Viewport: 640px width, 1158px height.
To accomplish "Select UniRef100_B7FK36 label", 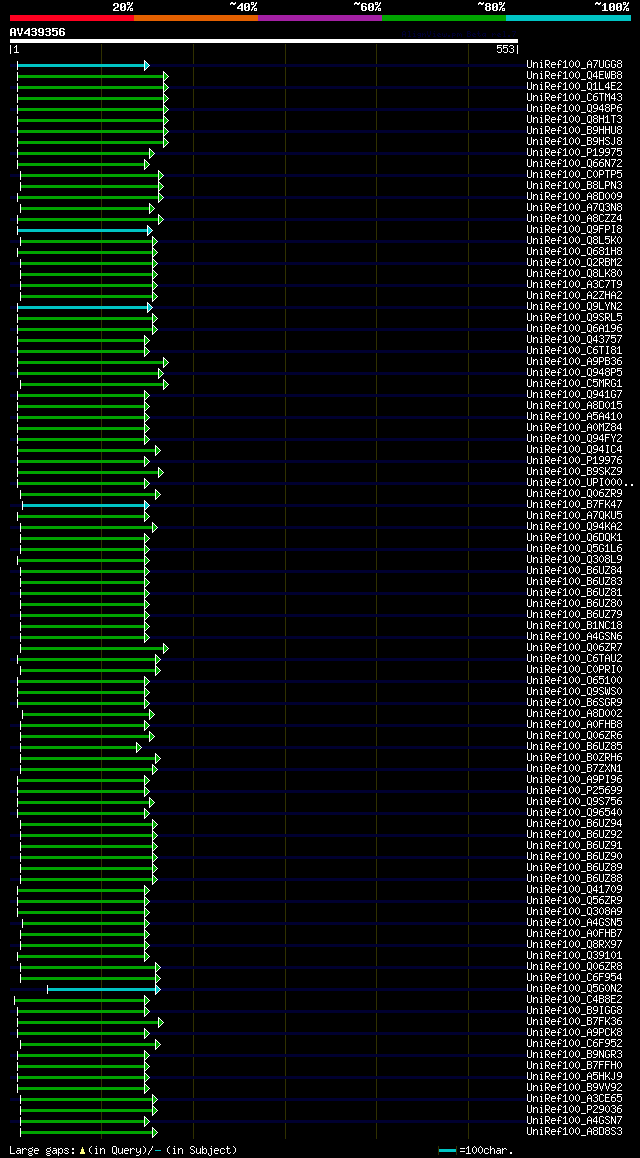I will pyautogui.click(x=574, y=1021).
